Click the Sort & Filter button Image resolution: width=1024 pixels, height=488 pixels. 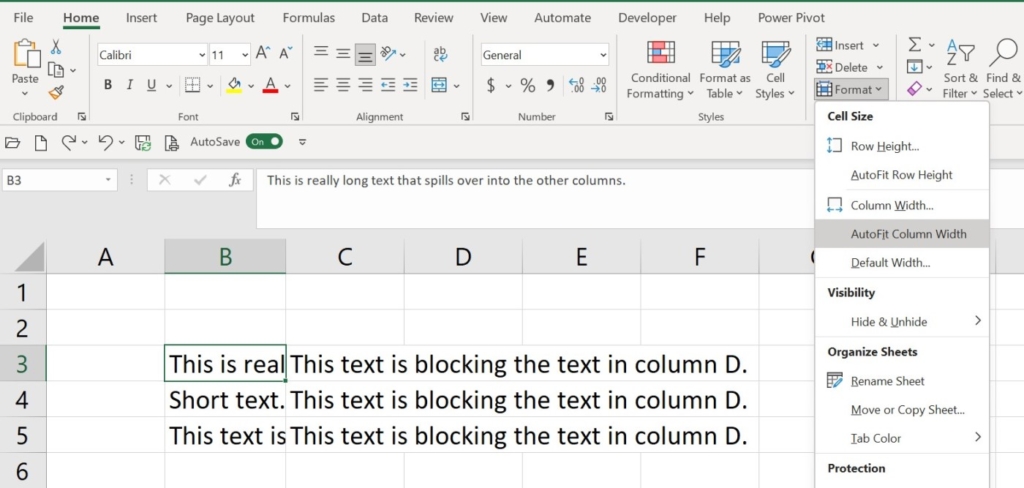point(960,69)
